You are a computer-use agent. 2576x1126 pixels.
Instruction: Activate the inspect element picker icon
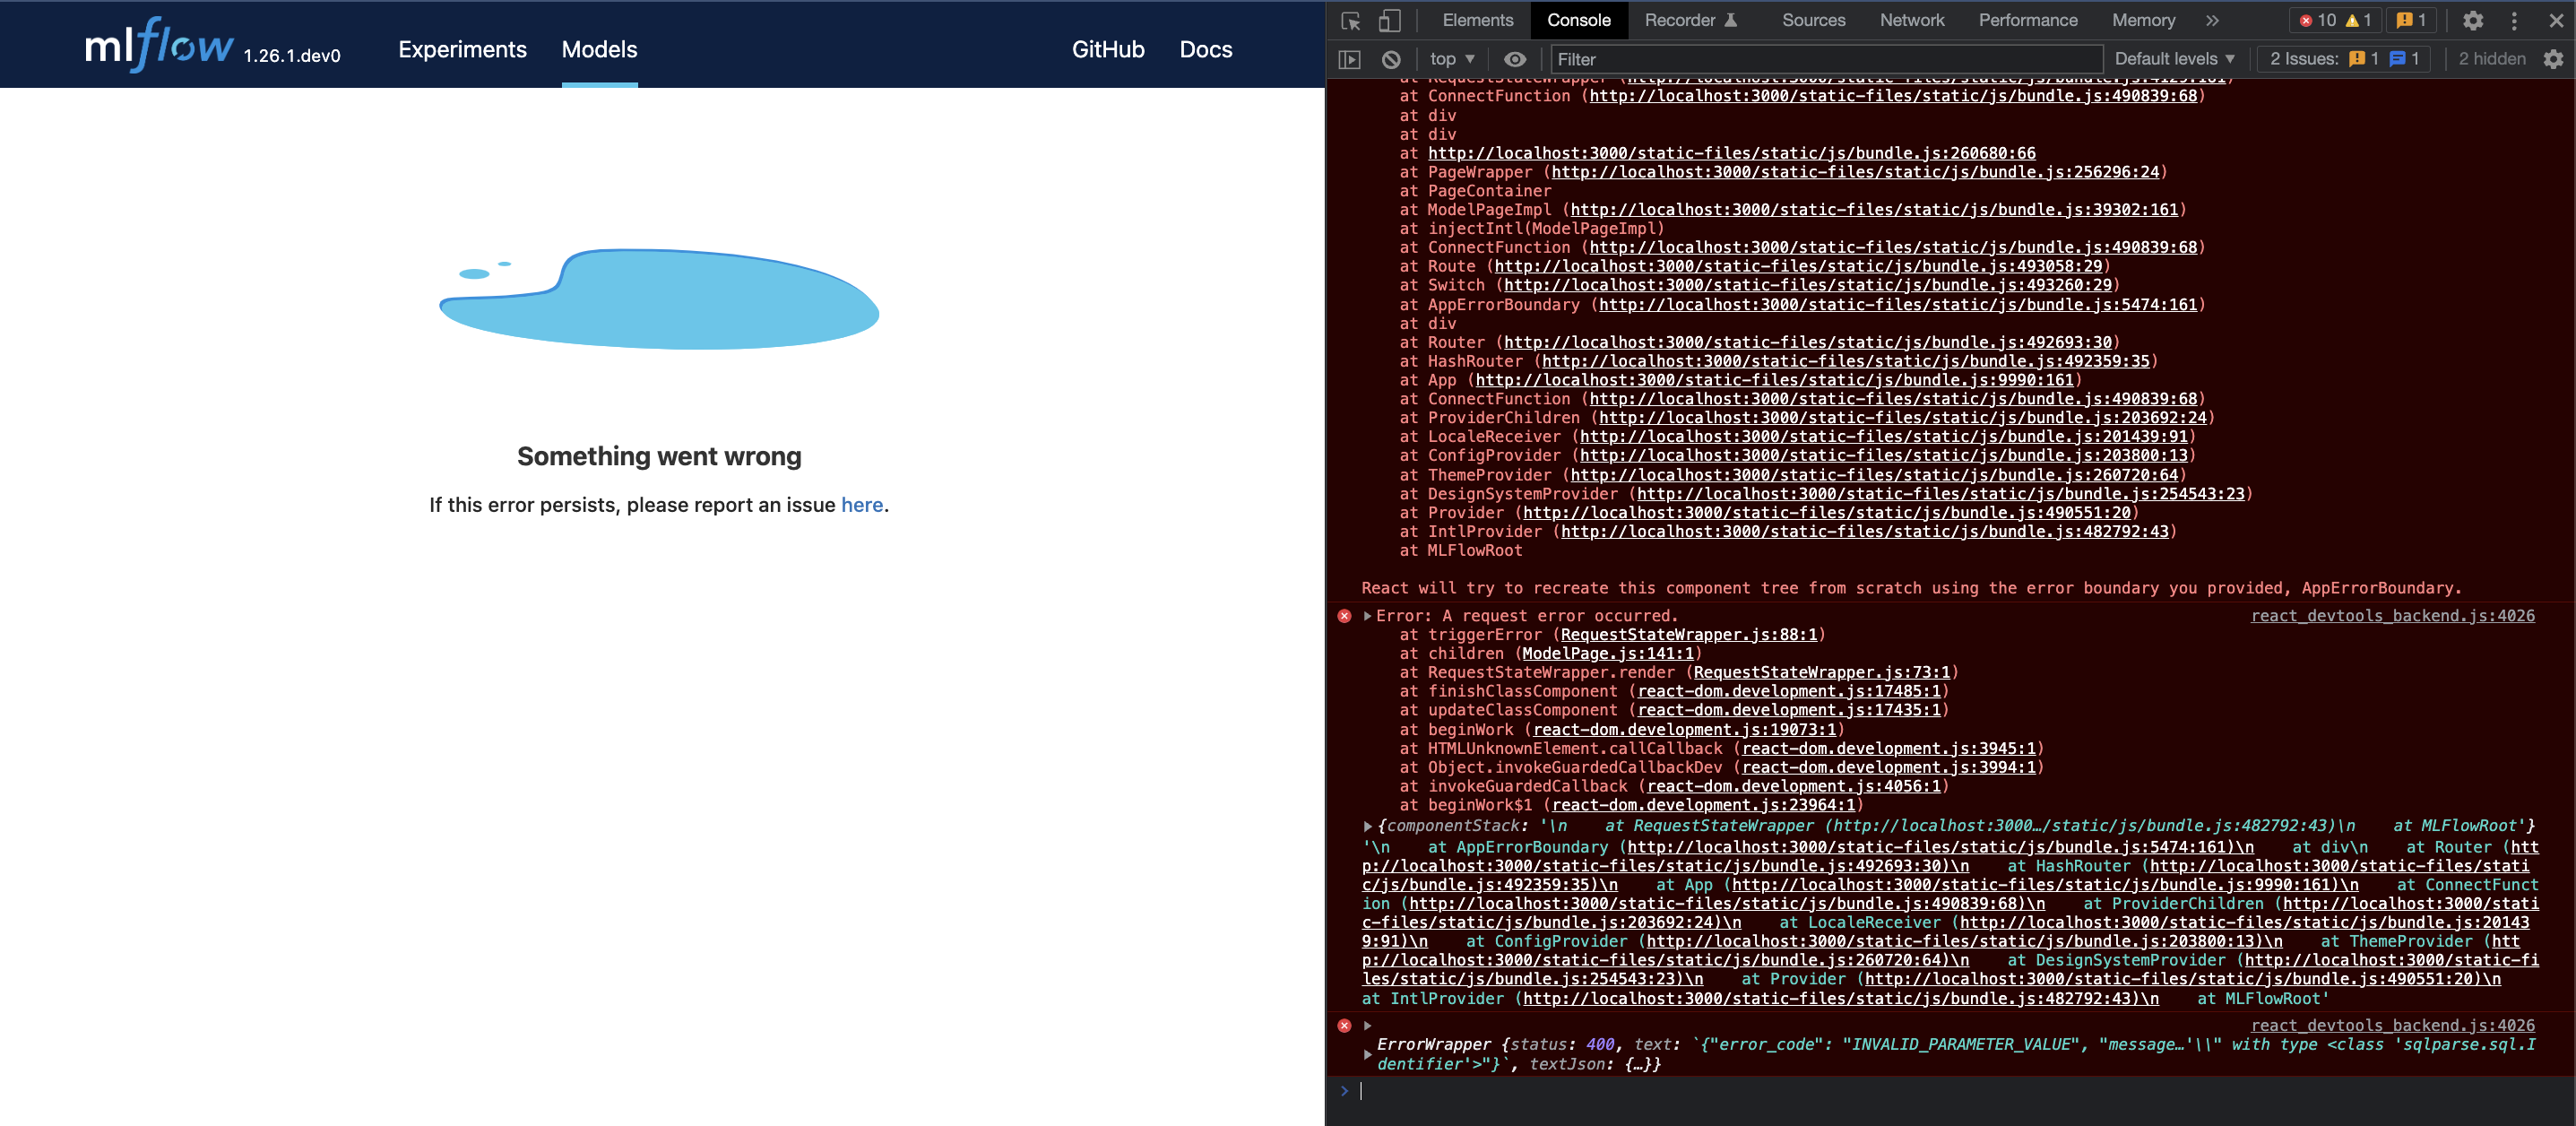pos(1351,20)
